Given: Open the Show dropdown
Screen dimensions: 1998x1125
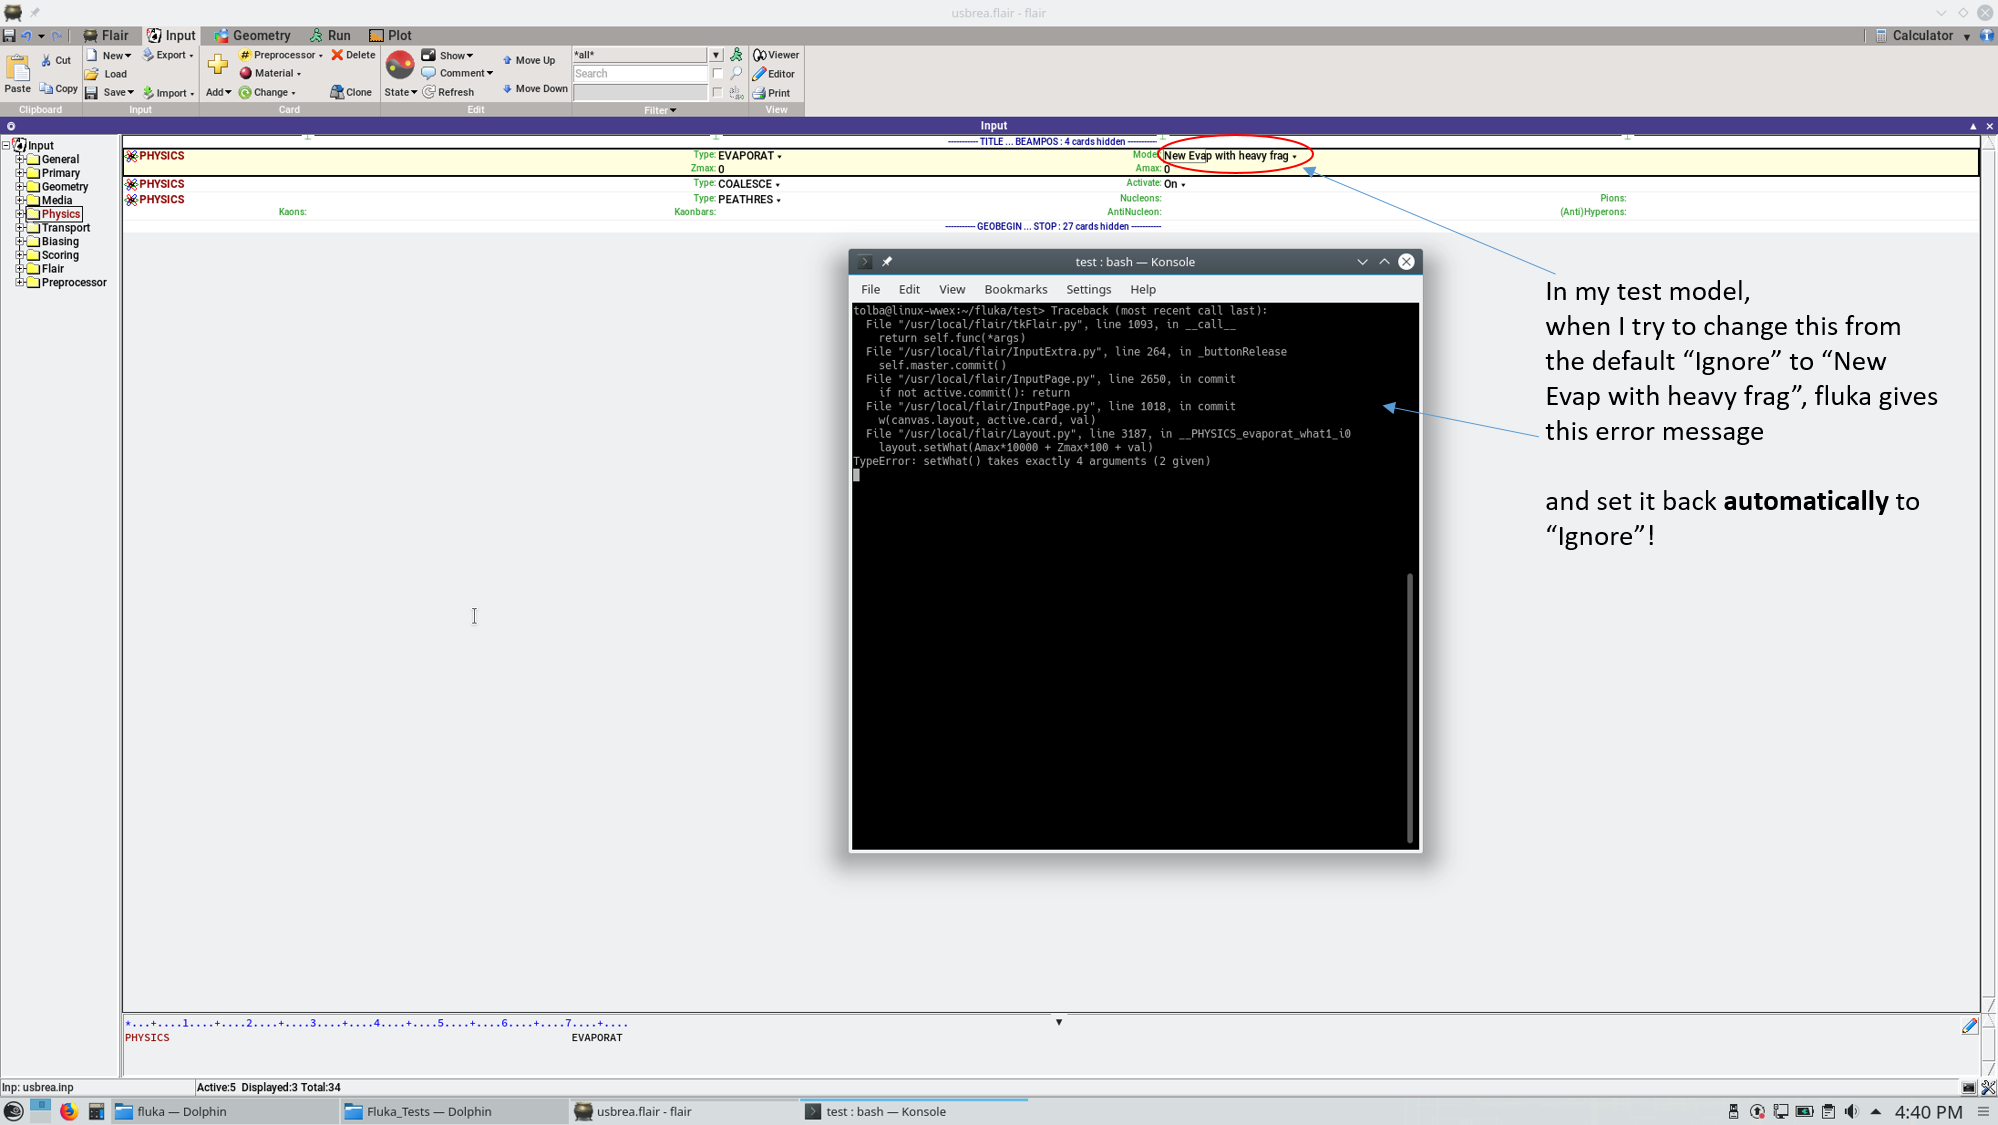Looking at the screenshot, I should pos(447,55).
